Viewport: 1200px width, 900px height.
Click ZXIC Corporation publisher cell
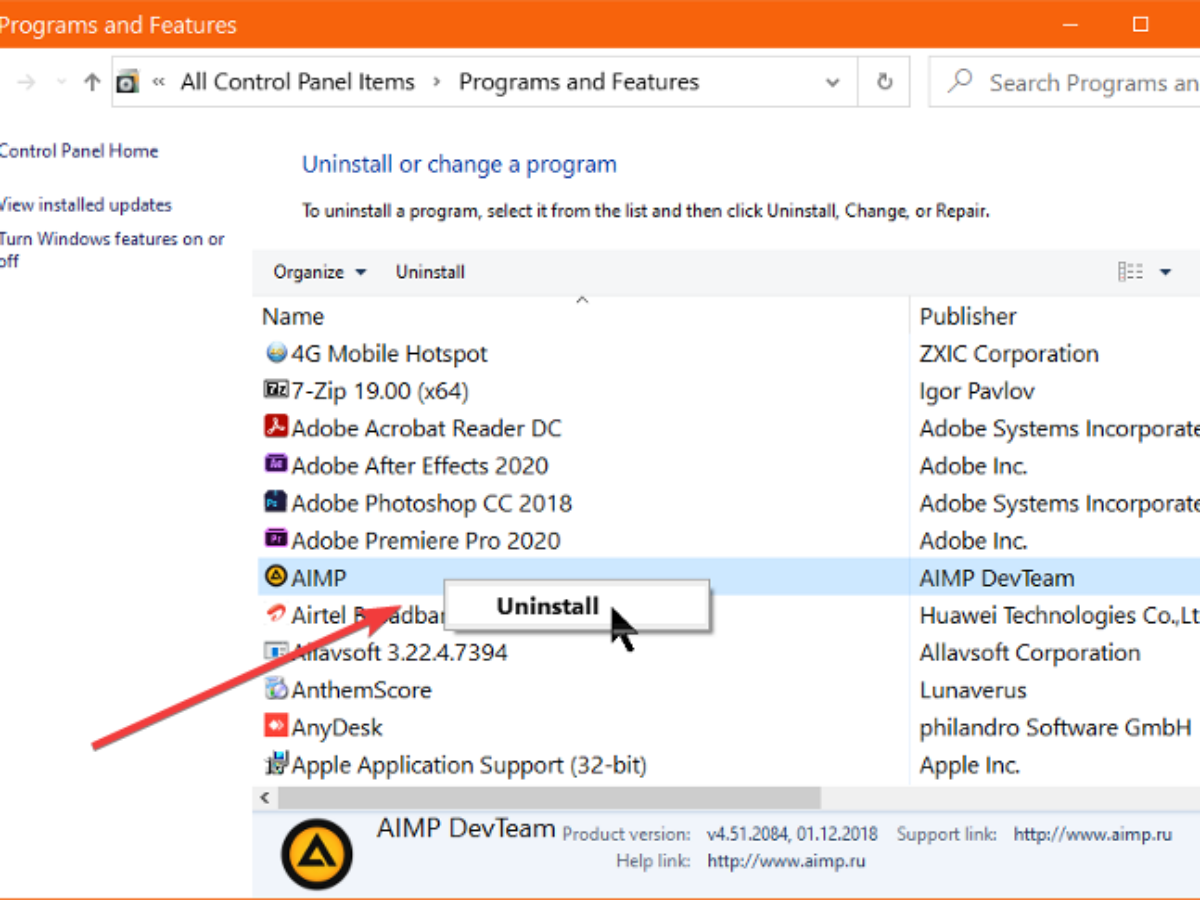pos(1009,353)
